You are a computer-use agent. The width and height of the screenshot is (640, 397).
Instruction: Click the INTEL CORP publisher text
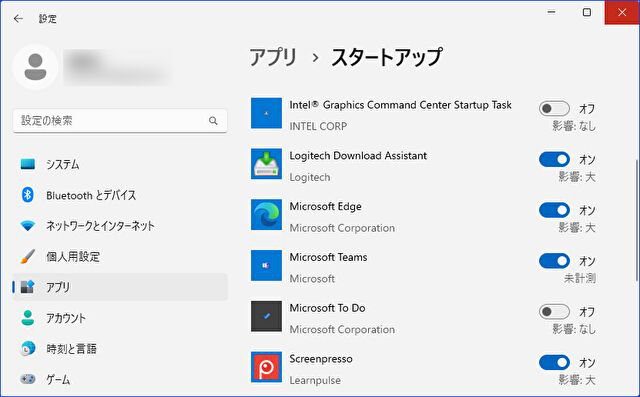[x=318, y=126]
